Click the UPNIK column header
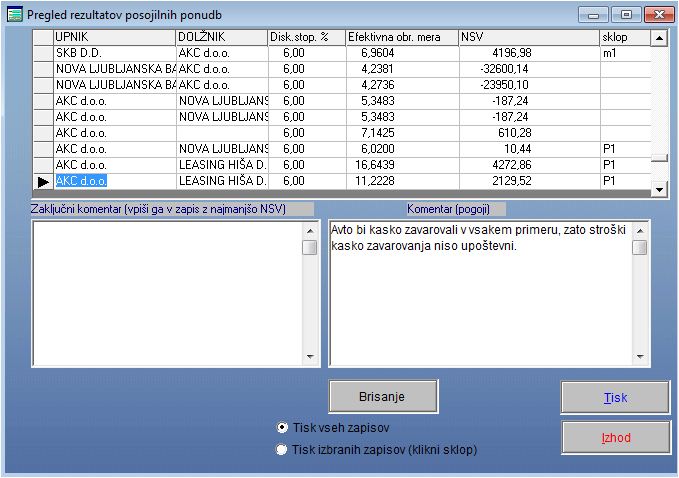 [114, 37]
